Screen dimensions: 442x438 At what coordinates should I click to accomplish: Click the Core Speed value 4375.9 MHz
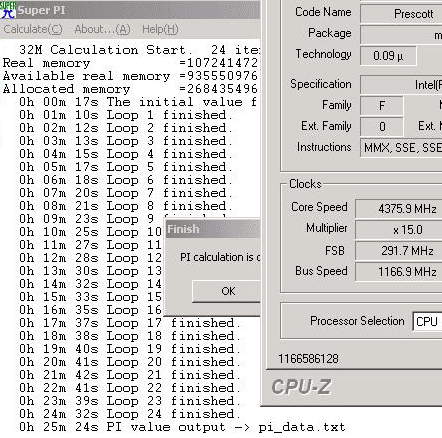pyautogui.click(x=399, y=209)
